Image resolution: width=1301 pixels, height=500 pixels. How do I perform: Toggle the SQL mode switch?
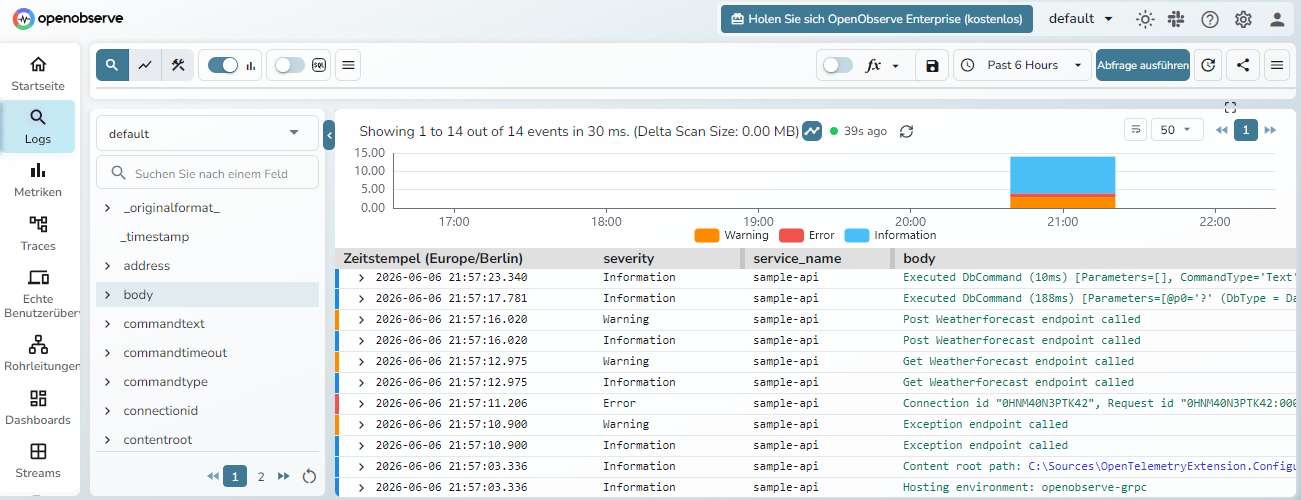[290, 65]
